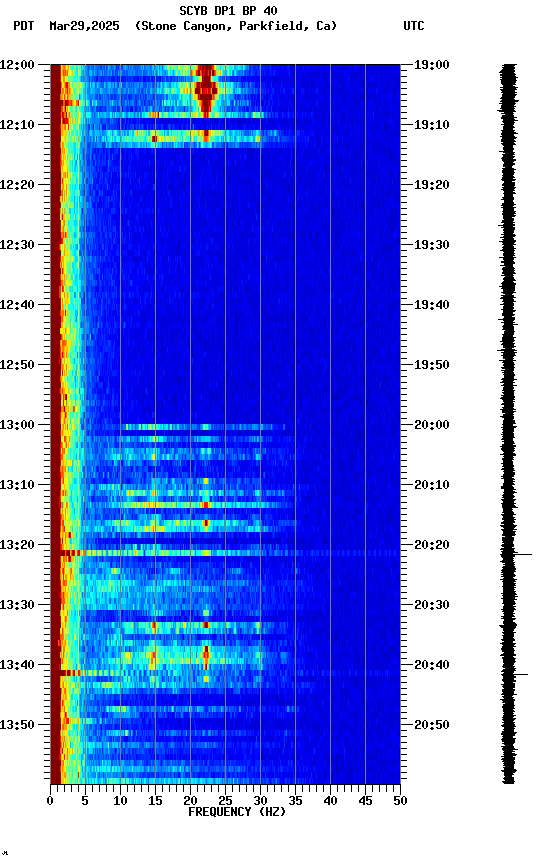Select the "13:30" PDT time label
Image resolution: width=552 pixels, height=864 pixels.
click(17, 605)
